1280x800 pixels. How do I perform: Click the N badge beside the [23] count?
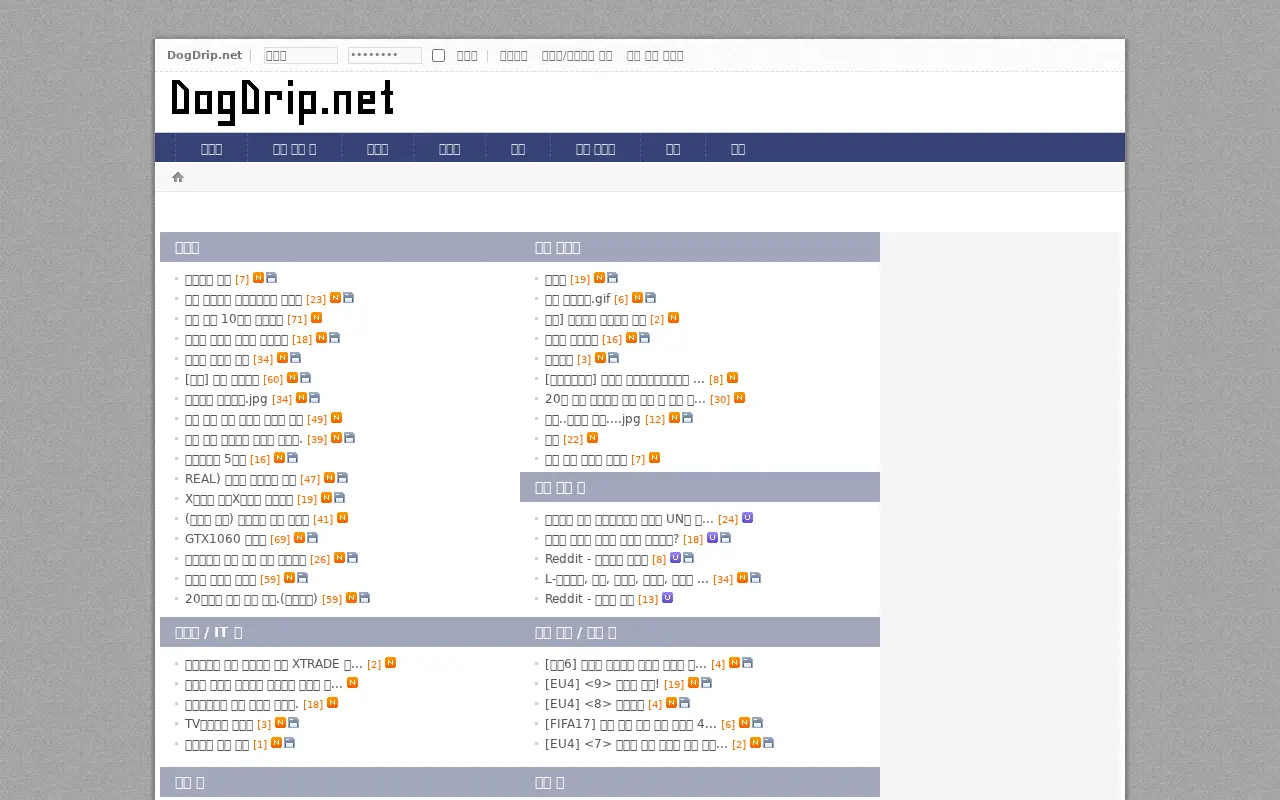335,298
